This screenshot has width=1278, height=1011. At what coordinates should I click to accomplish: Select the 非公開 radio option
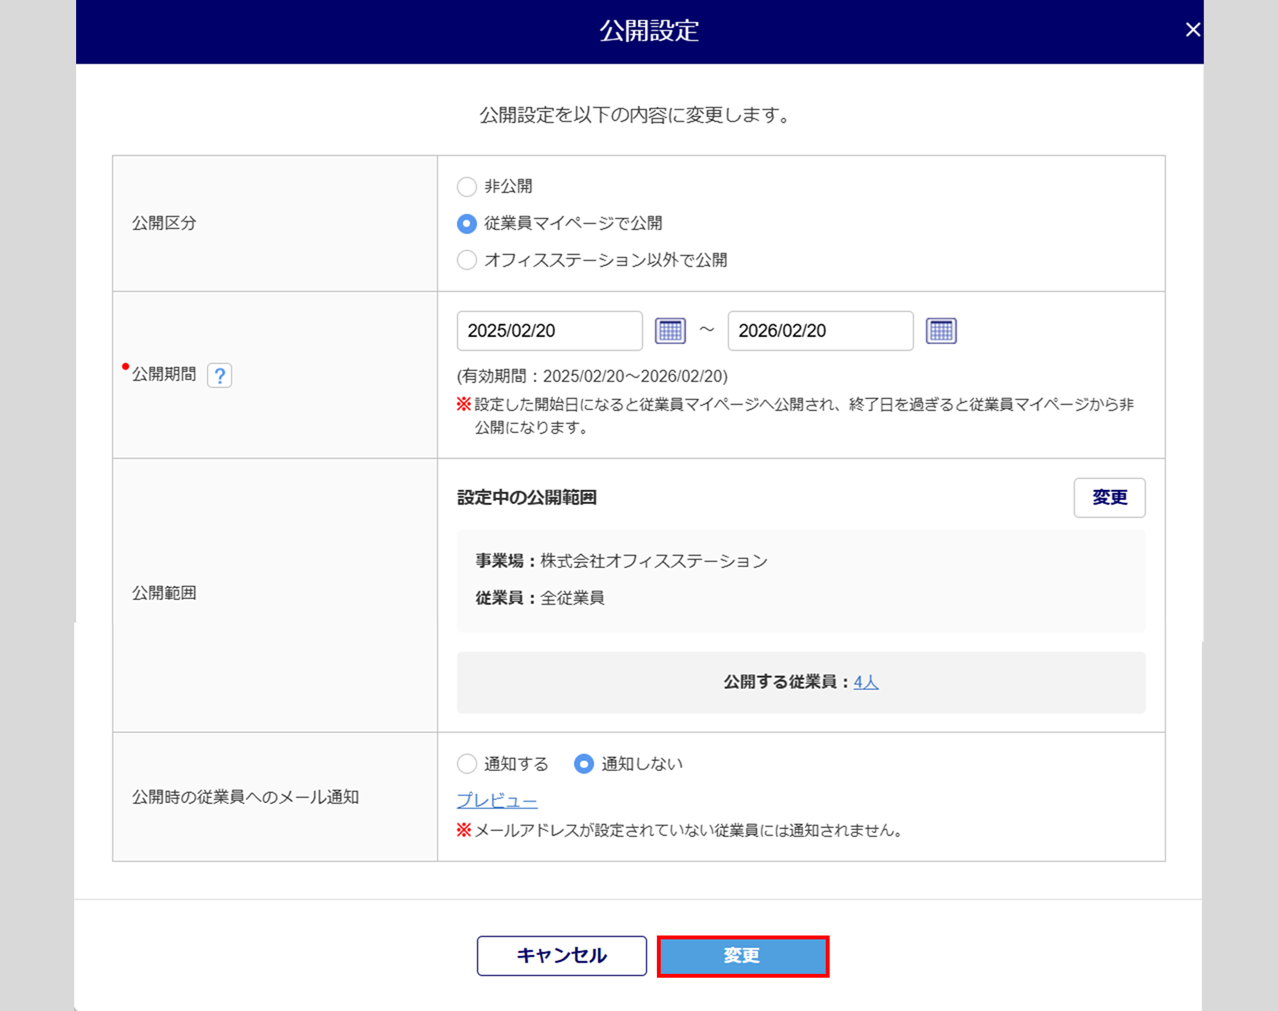coord(467,187)
